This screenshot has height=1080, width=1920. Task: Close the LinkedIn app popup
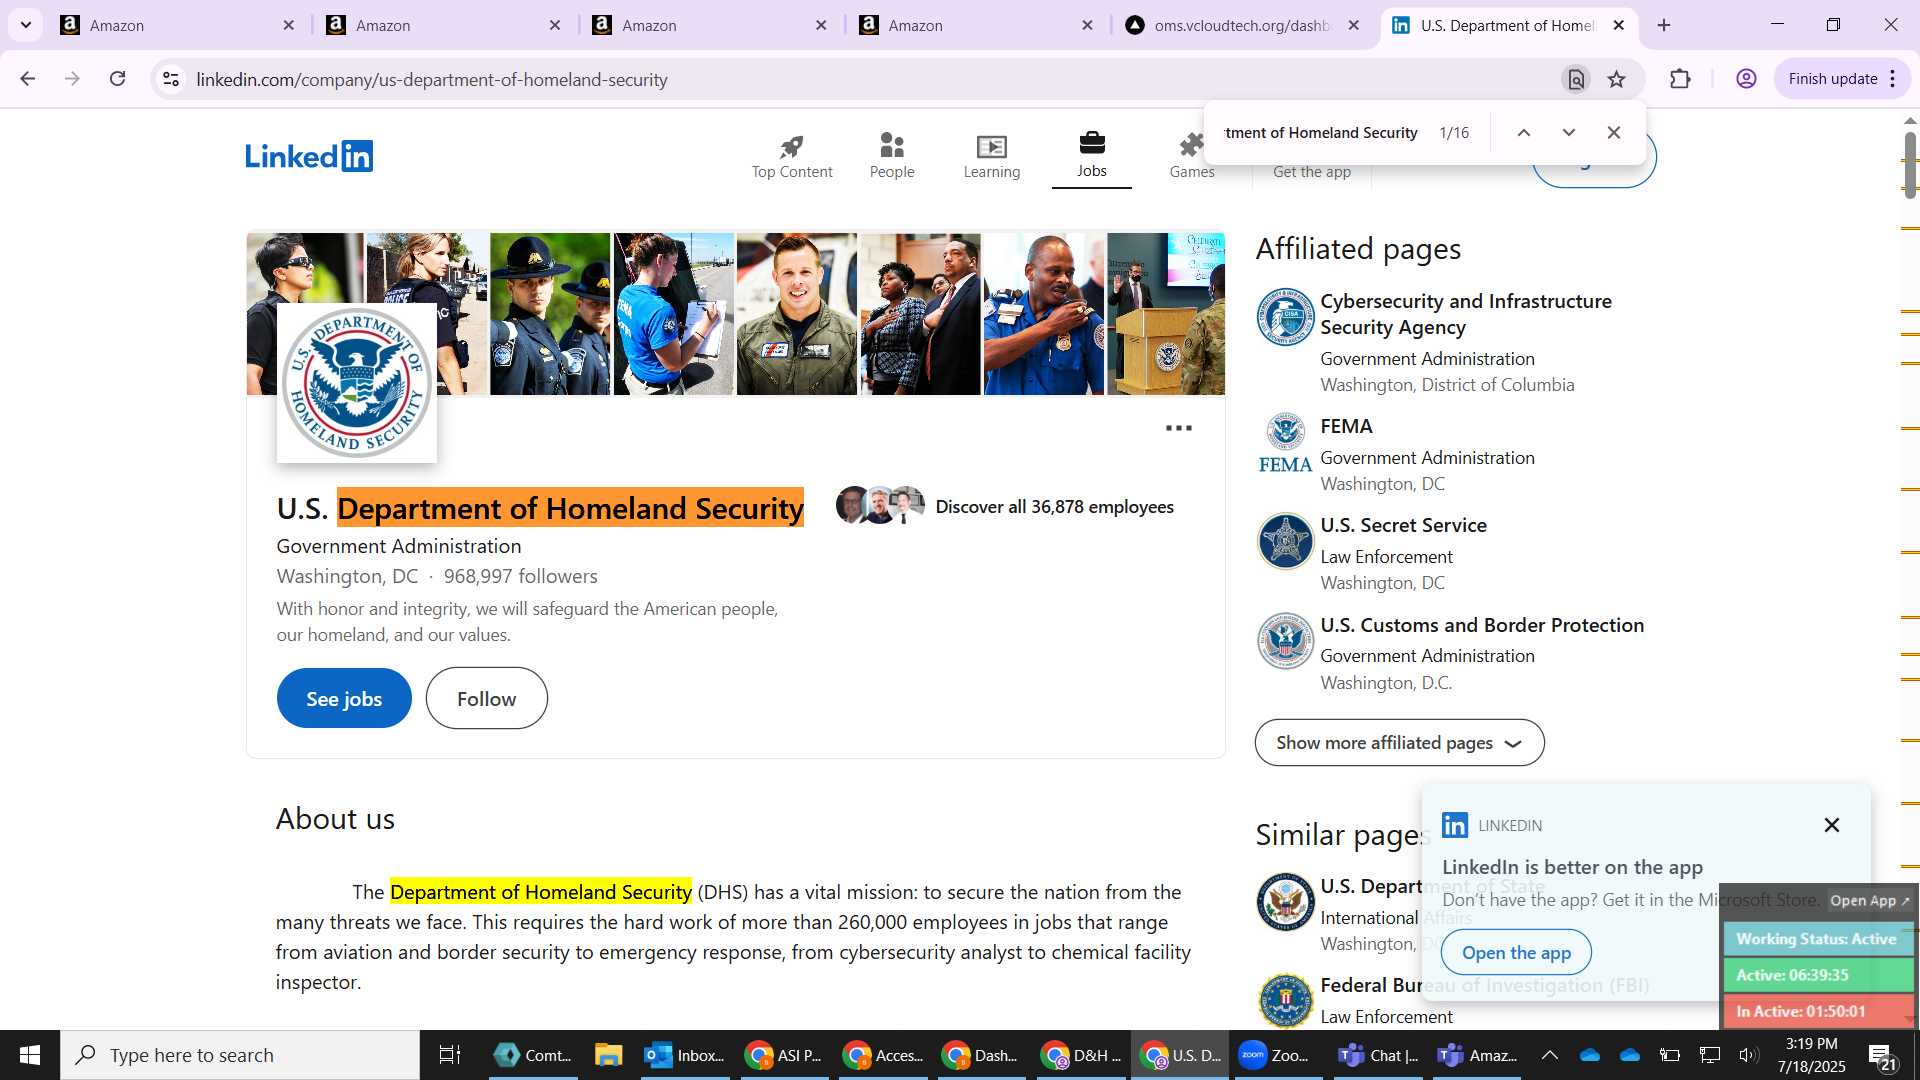pos(1832,825)
